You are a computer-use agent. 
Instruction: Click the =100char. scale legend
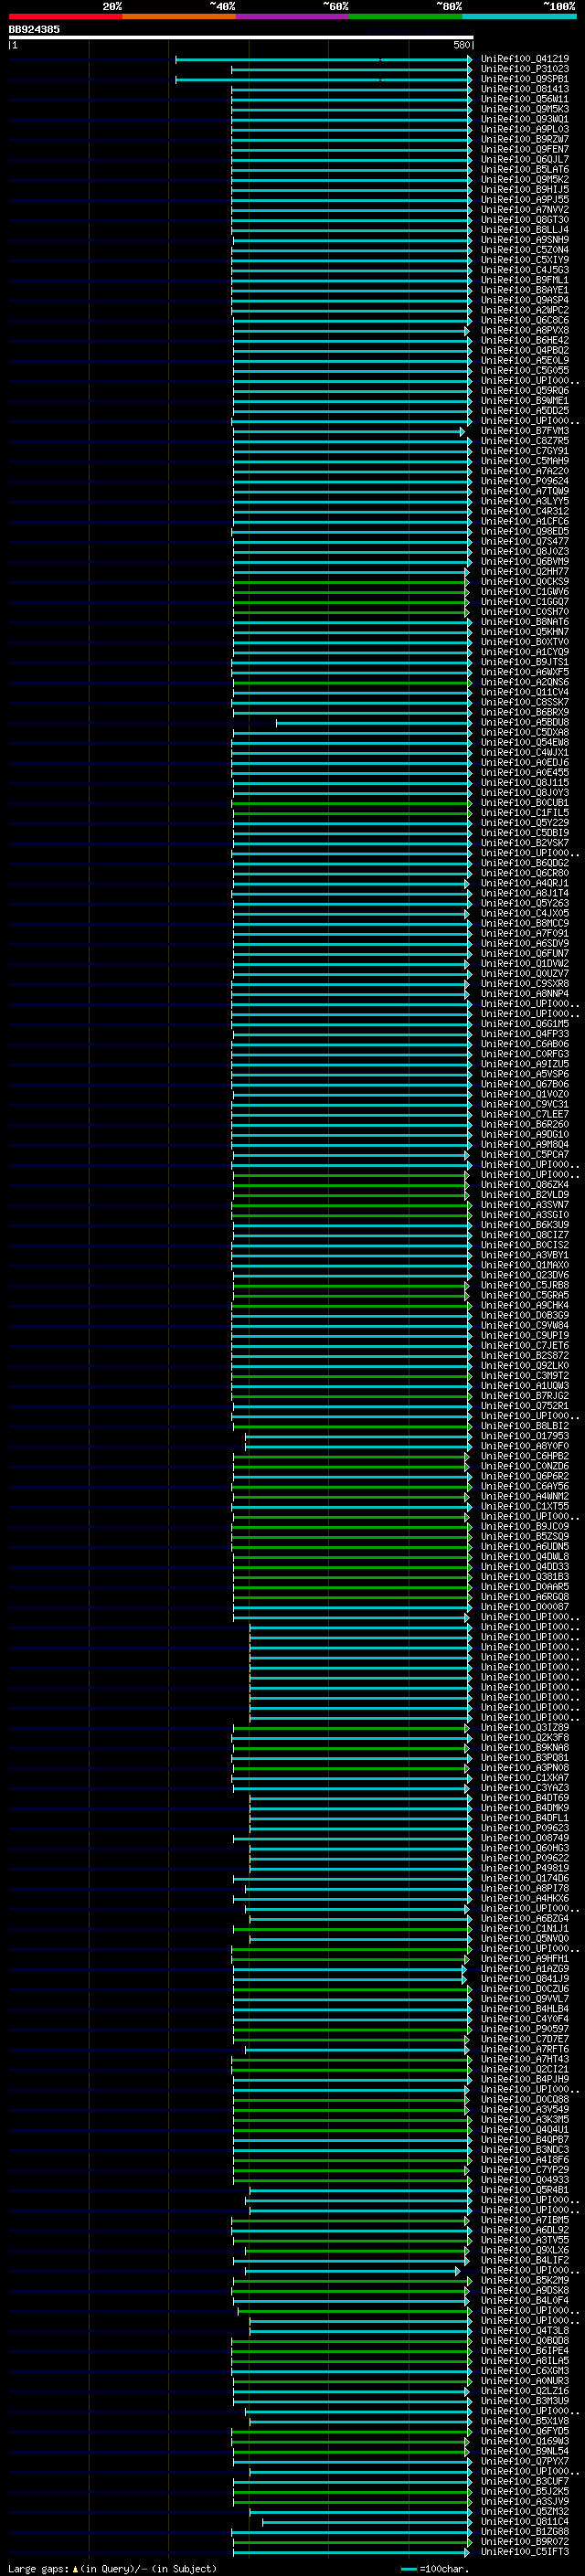pyautogui.click(x=434, y=2568)
